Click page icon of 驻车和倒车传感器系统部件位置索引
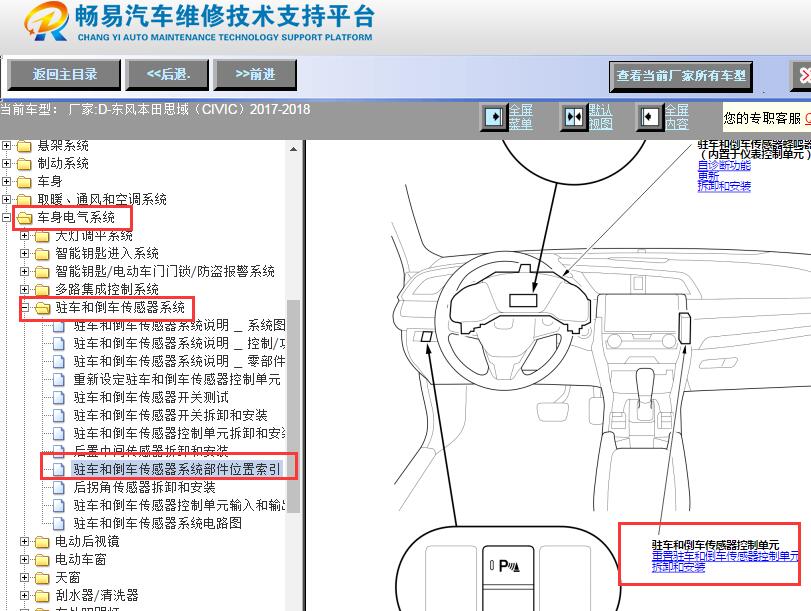The height and width of the screenshot is (611, 811). (x=59, y=469)
